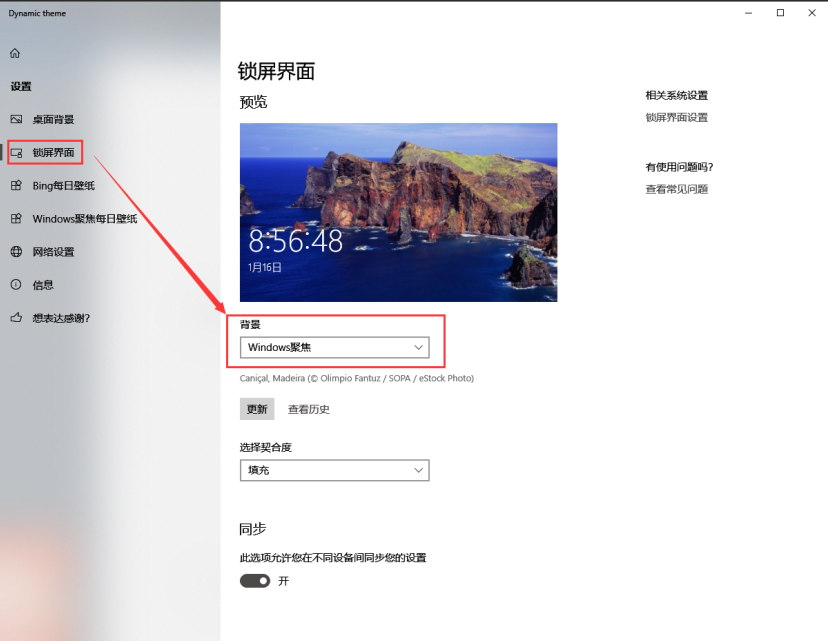This screenshot has height=641, width=828.
Task: Click the 锁屏界面 lock screen icon
Action: pyautogui.click(x=16, y=152)
